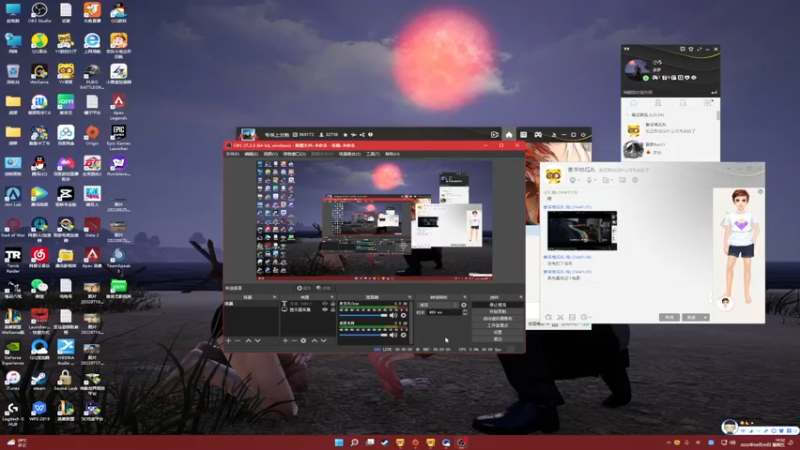Click the star favorite icon in game hall window
The width and height of the screenshot is (800, 450).
(x=345, y=135)
